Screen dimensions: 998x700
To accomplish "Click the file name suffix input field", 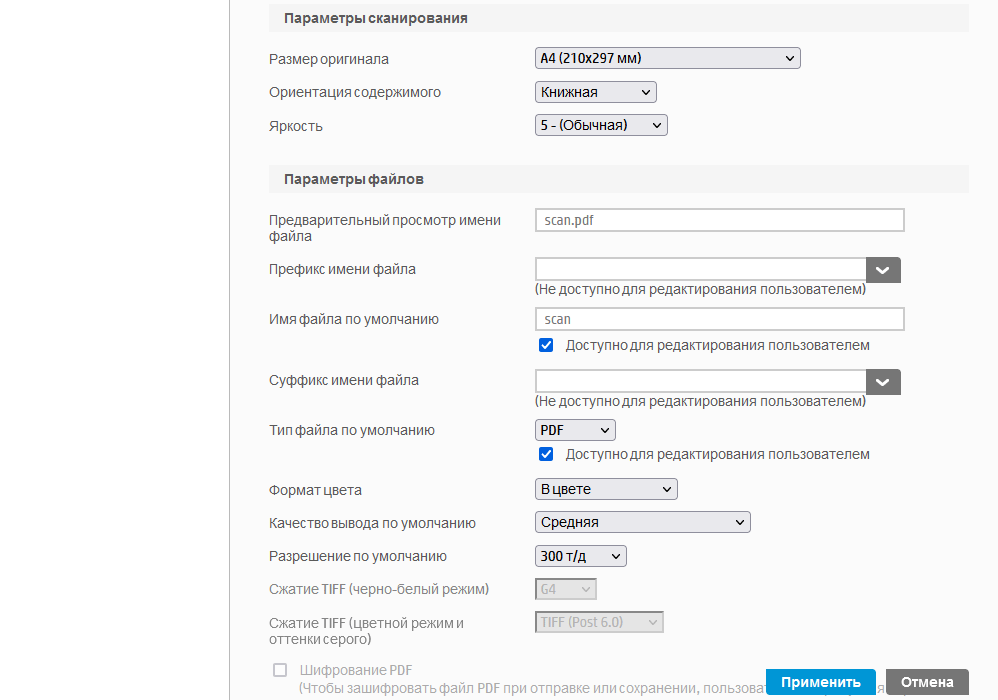I will (x=700, y=382).
